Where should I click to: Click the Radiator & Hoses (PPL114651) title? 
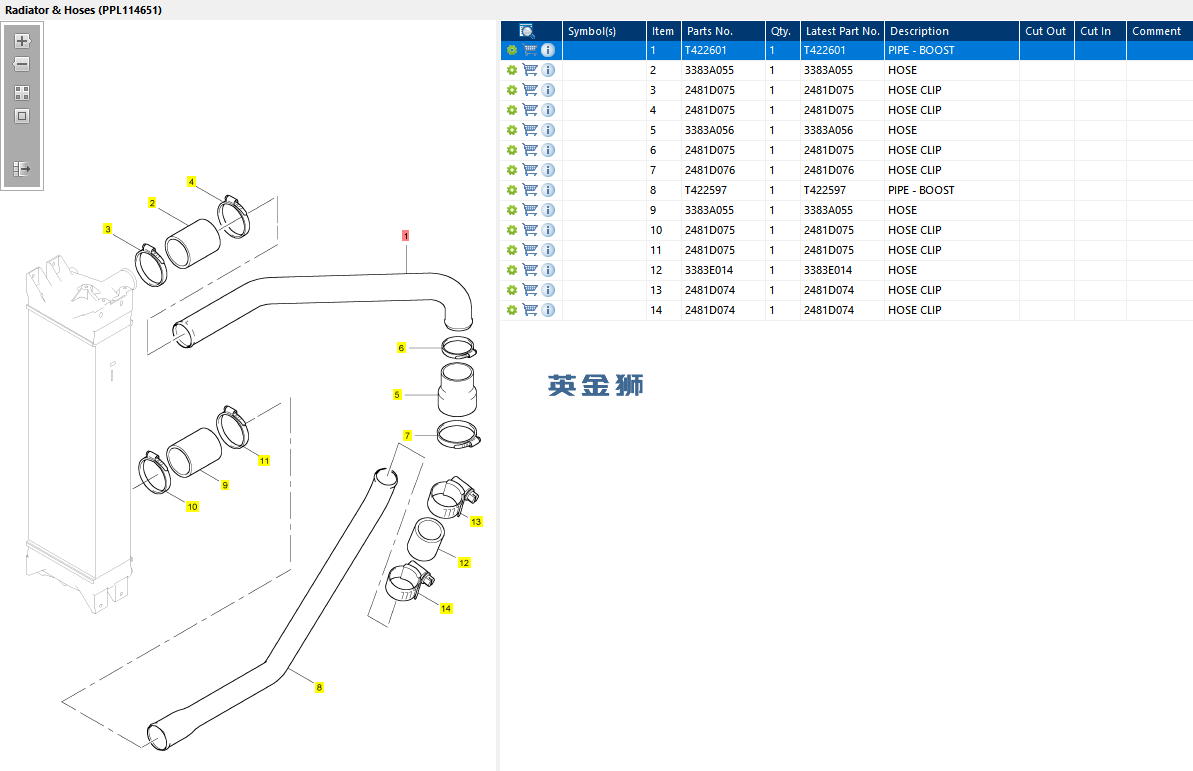[x=83, y=10]
